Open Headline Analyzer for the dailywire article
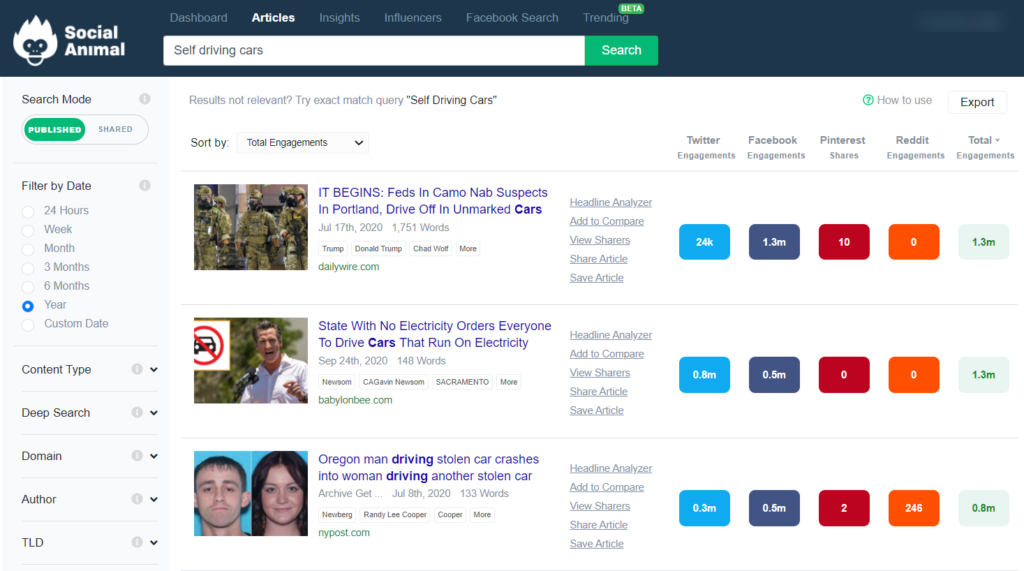The height and width of the screenshot is (571, 1024). click(x=611, y=203)
